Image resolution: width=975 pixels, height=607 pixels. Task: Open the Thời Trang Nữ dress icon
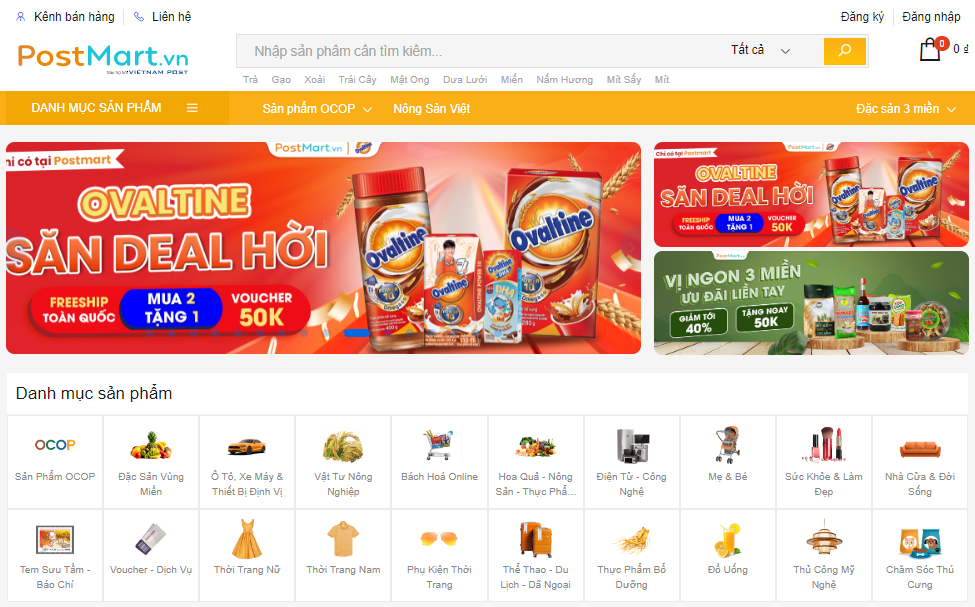point(247,539)
